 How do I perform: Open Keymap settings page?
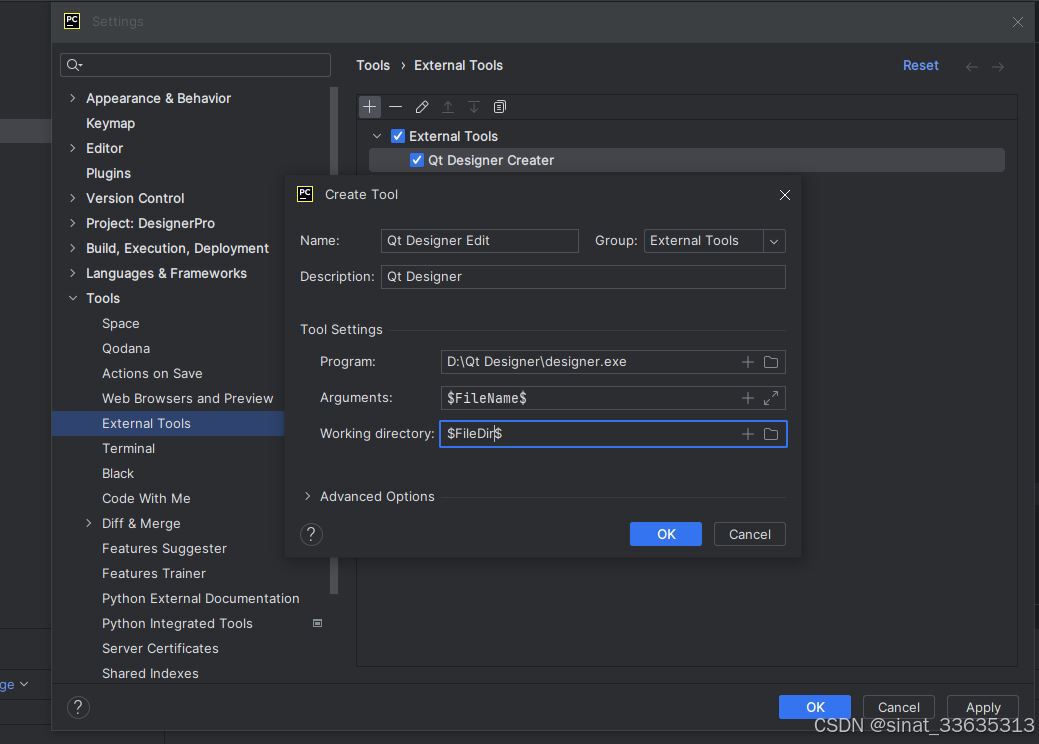tap(111, 123)
